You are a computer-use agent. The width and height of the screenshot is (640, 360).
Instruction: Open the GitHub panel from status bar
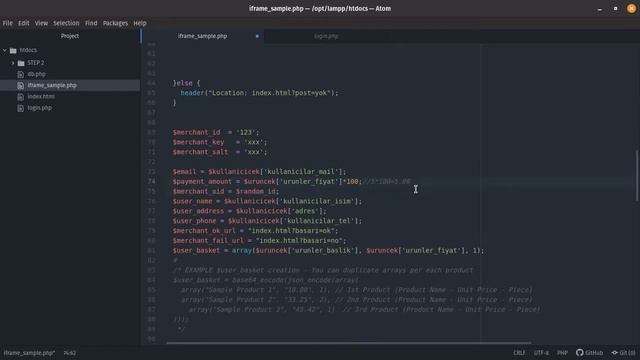click(589, 353)
